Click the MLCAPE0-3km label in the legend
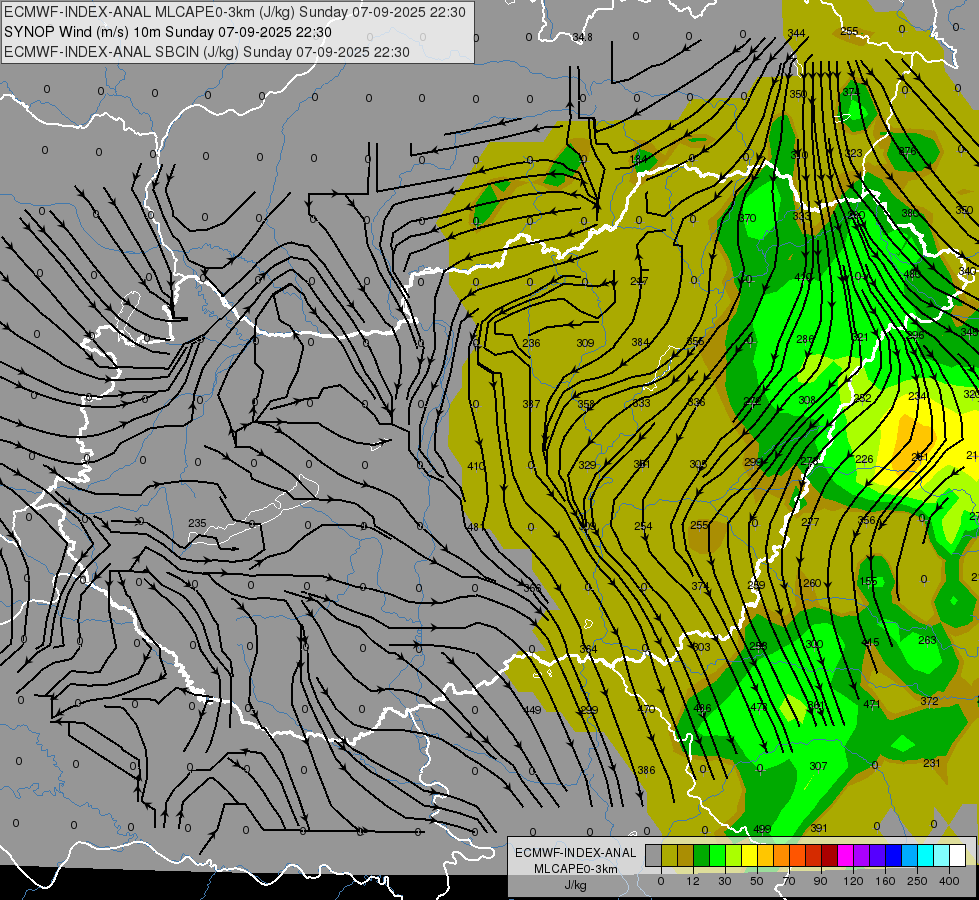 tap(575, 869)
